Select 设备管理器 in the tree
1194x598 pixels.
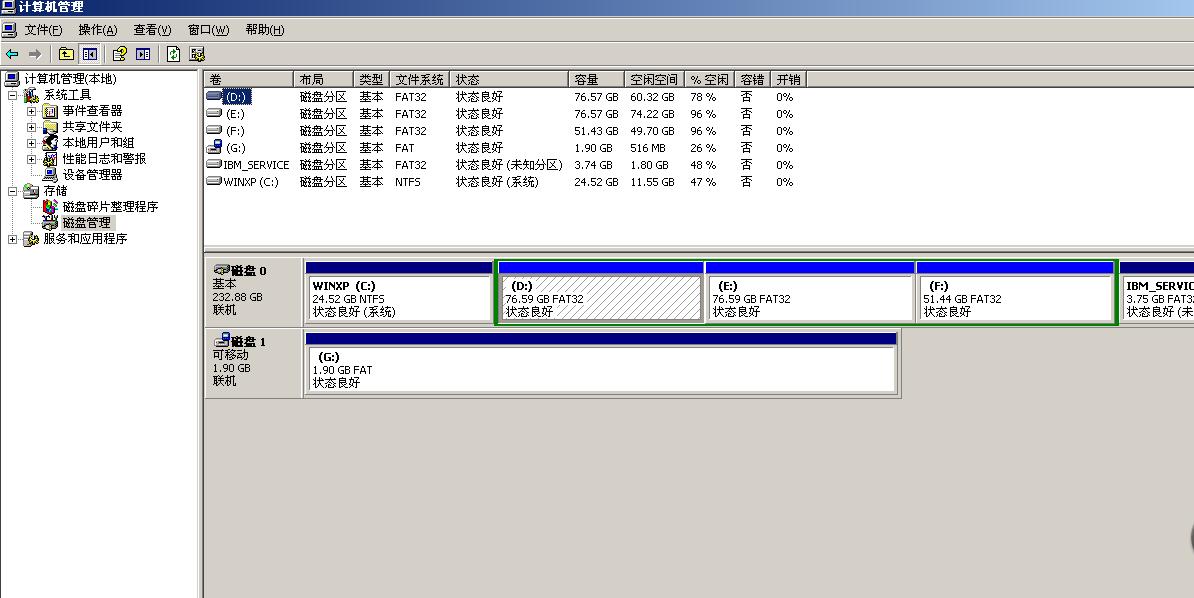92,175
